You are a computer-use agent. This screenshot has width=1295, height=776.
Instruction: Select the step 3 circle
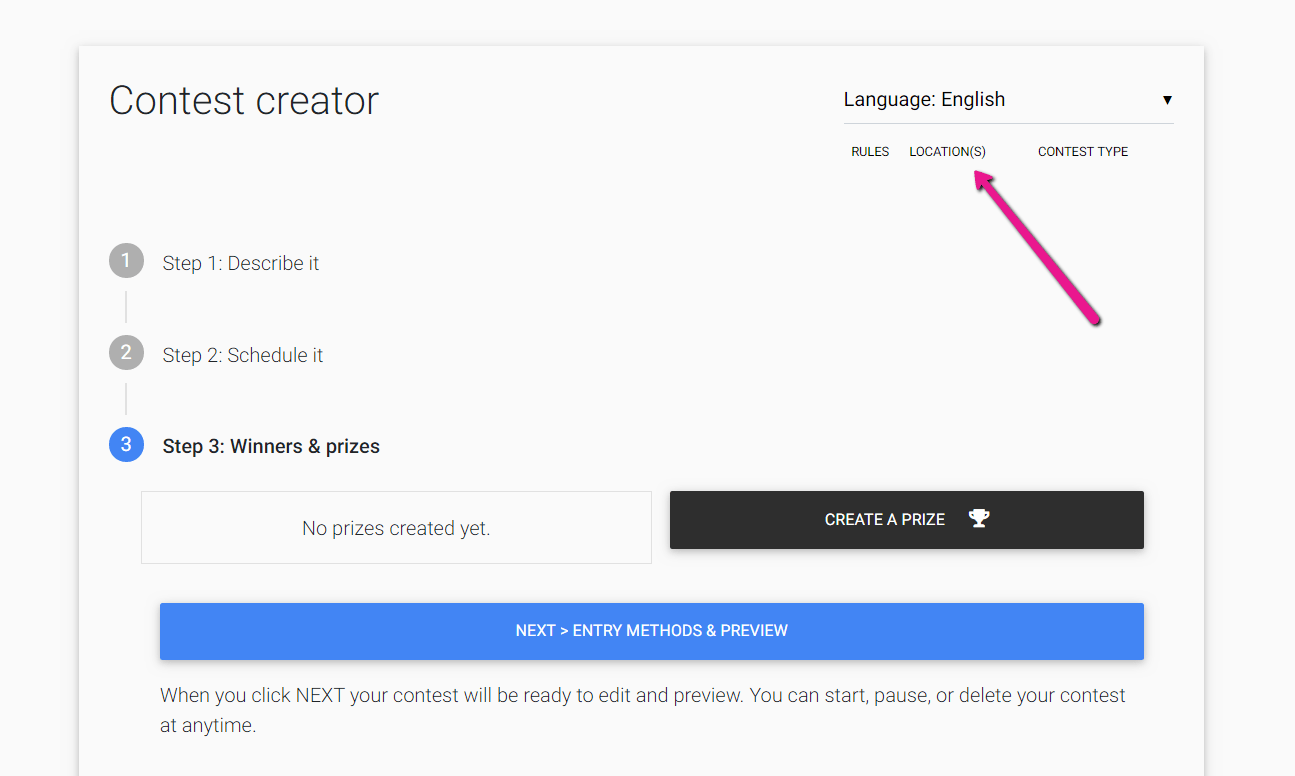pyautogui.click(x=126, y=445)
